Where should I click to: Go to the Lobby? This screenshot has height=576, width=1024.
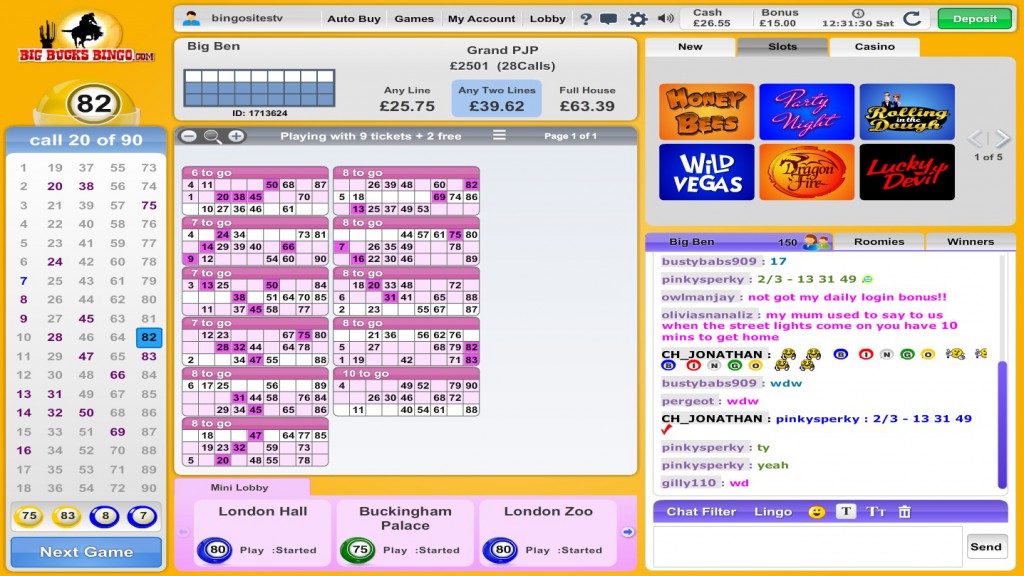[x=547, y=19]
